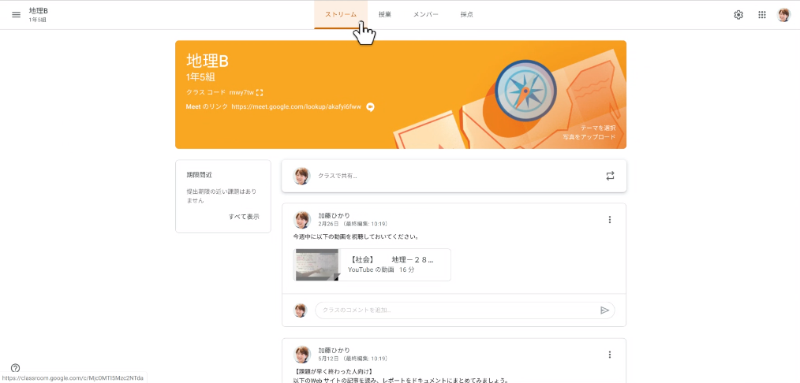The width and height of the screenshot is (800, 383).
Task: Open the main hamburger menu
Action: (x=16, y=15)
